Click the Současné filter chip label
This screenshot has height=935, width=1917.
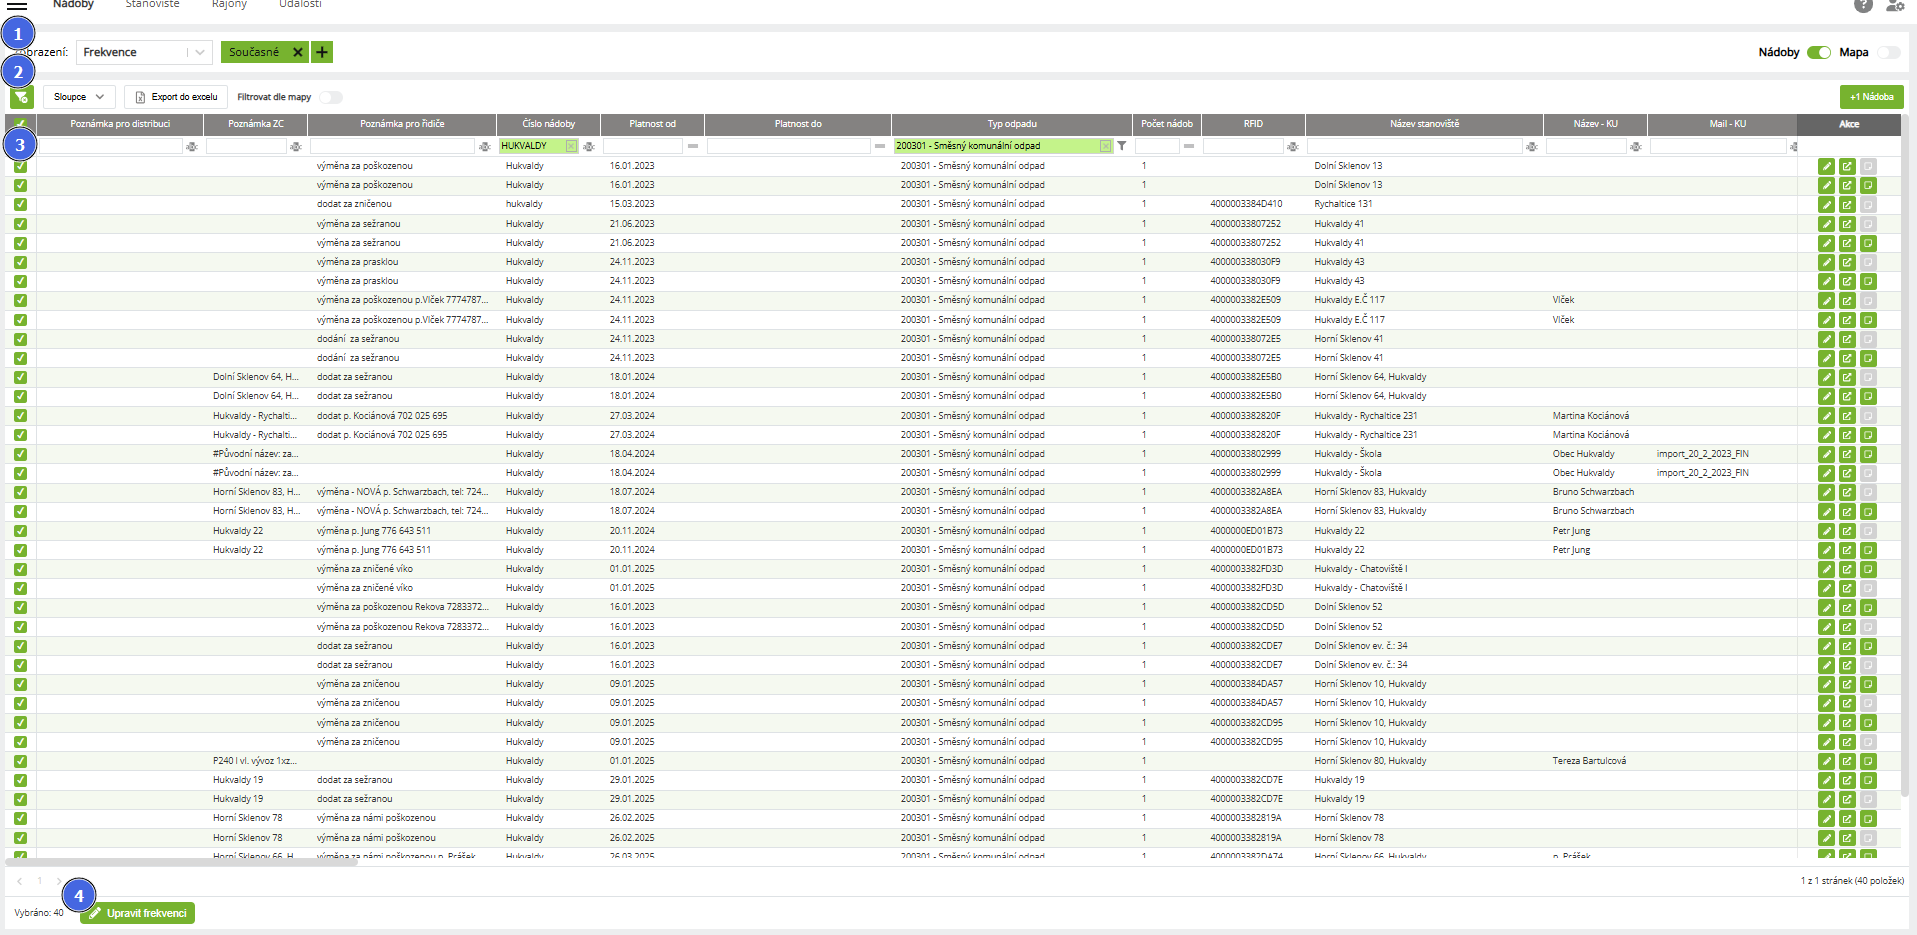click(254, 52)
